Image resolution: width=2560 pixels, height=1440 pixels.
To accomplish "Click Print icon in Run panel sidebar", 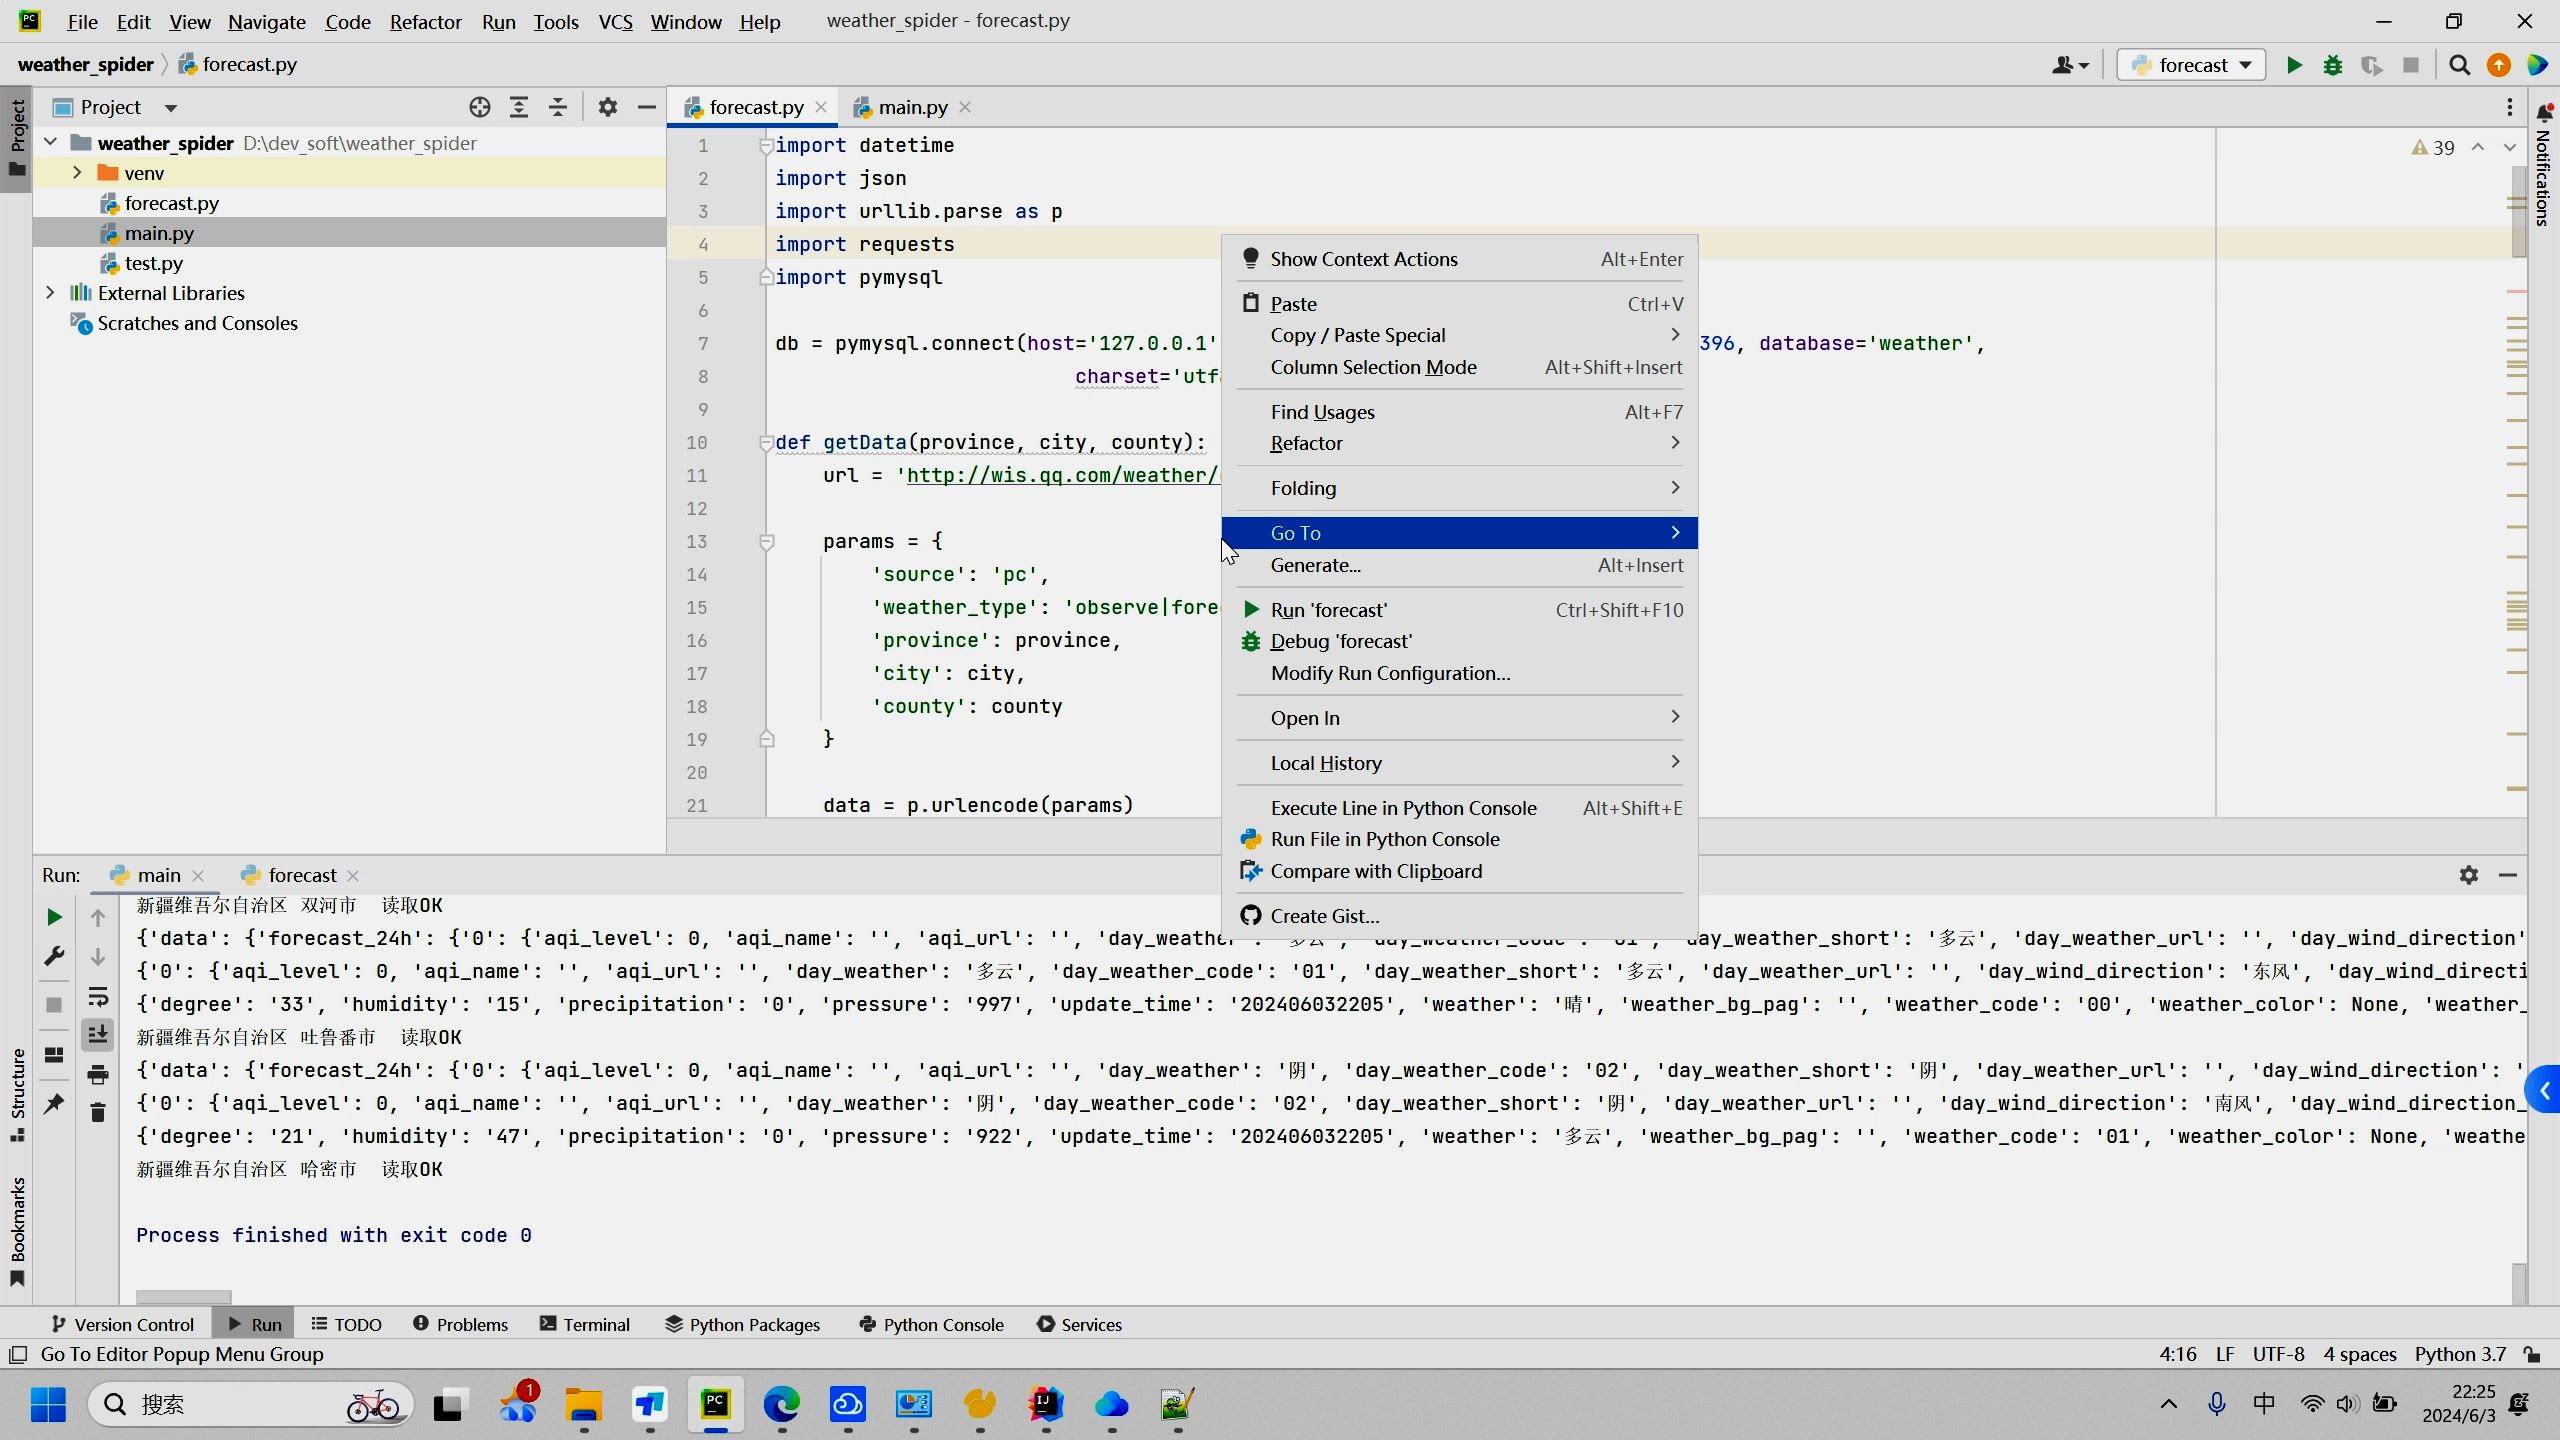I will pyautogui.click(x=98, y=1075).
